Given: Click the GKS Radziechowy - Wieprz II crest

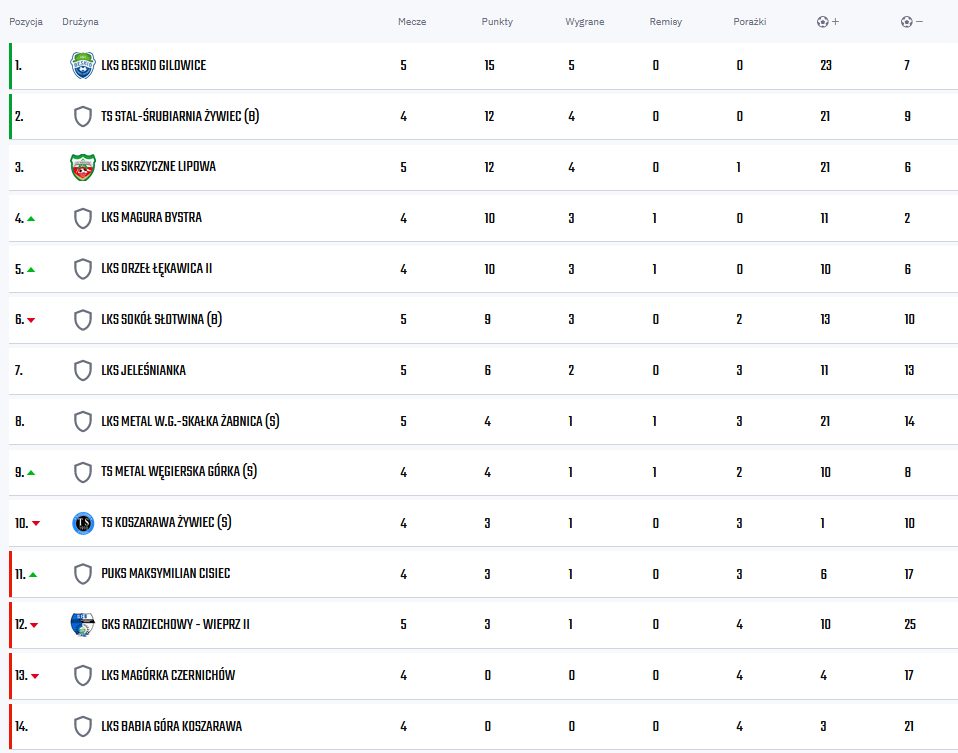Looking at the screenshot, I should (82, 625).
